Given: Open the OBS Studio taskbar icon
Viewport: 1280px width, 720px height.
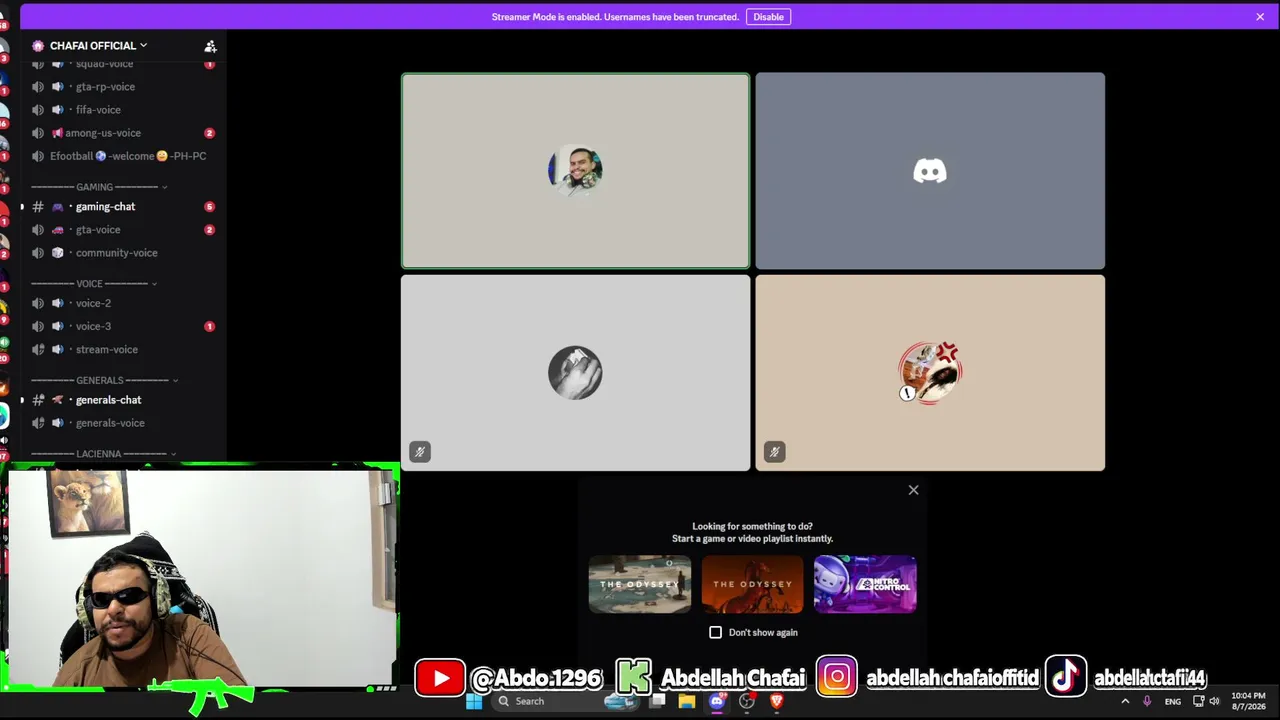Looking at the screenshot, I should (x=747, y=702).
